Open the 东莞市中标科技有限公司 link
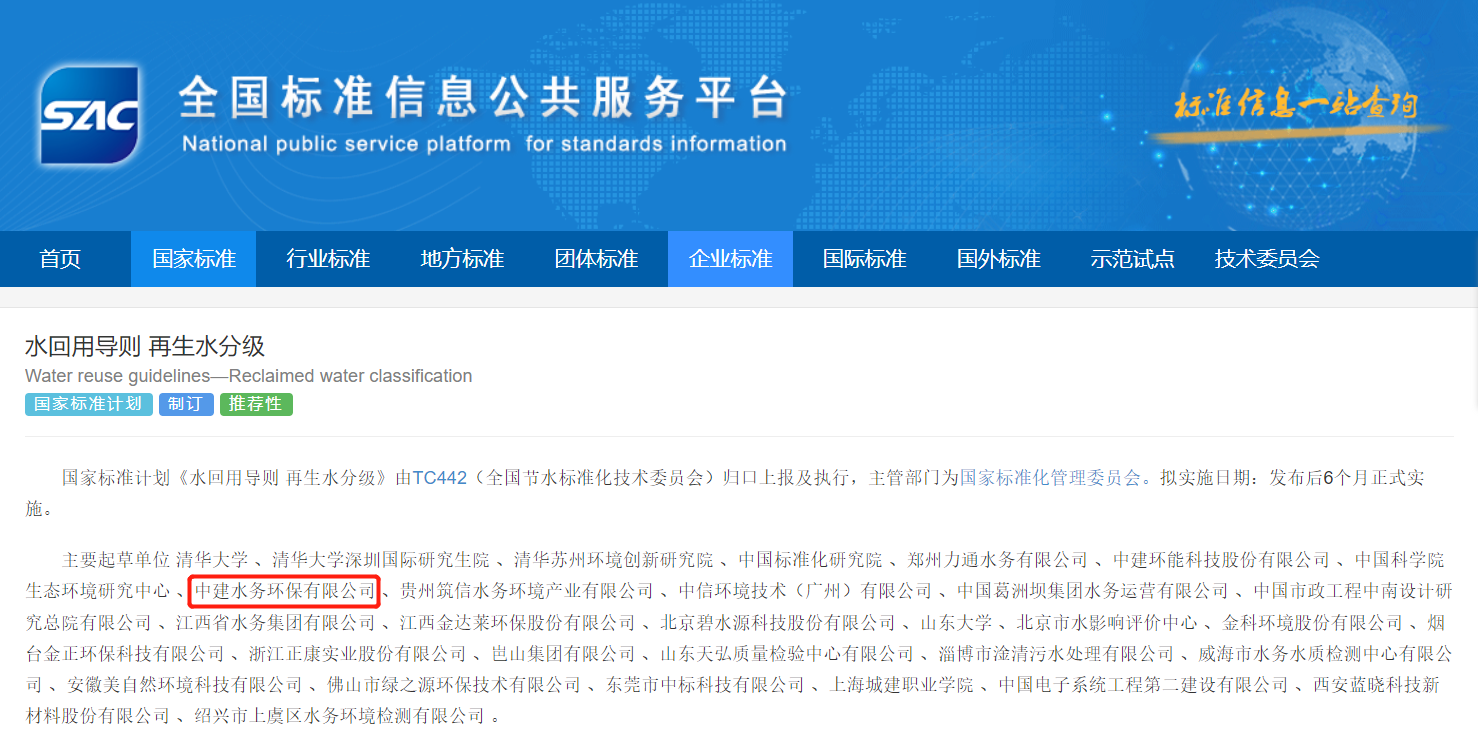This screenshot has width=1478, height=747. [x=705, y=686]
